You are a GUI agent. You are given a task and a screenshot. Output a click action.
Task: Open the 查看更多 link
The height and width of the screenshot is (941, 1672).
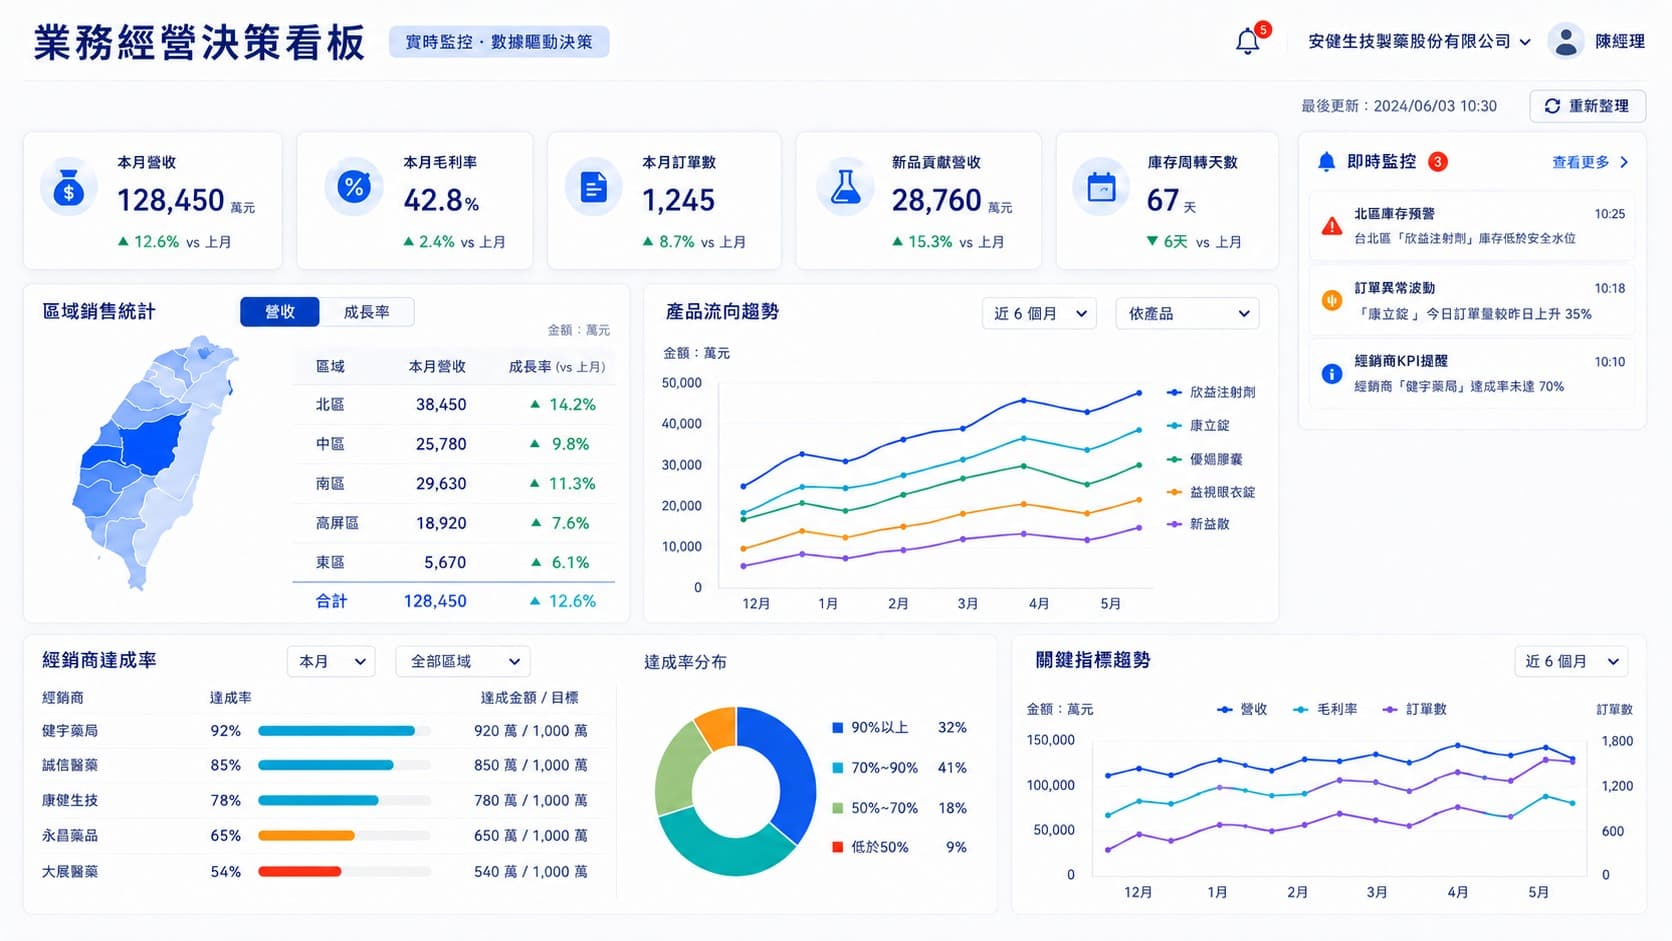pyautogui.click(x=1590, y=162)
